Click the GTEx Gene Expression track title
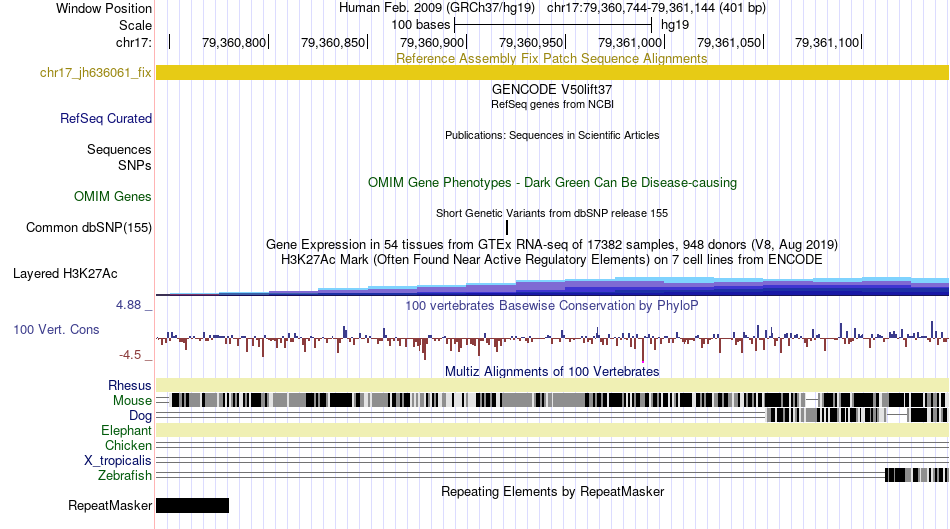Image resolution: width=950 pixels, height=529 pixels. coord(552,245)
